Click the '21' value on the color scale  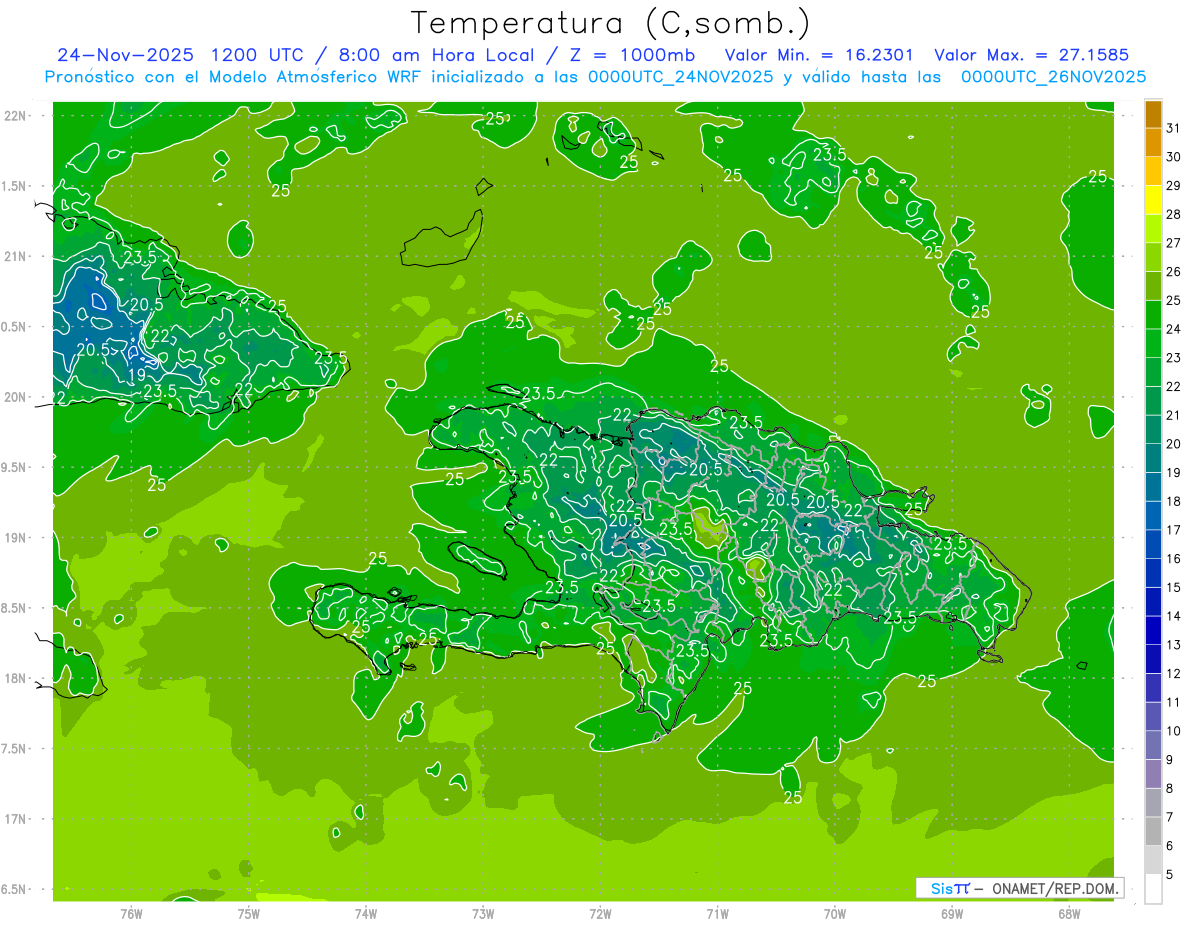coord(1174,415)
